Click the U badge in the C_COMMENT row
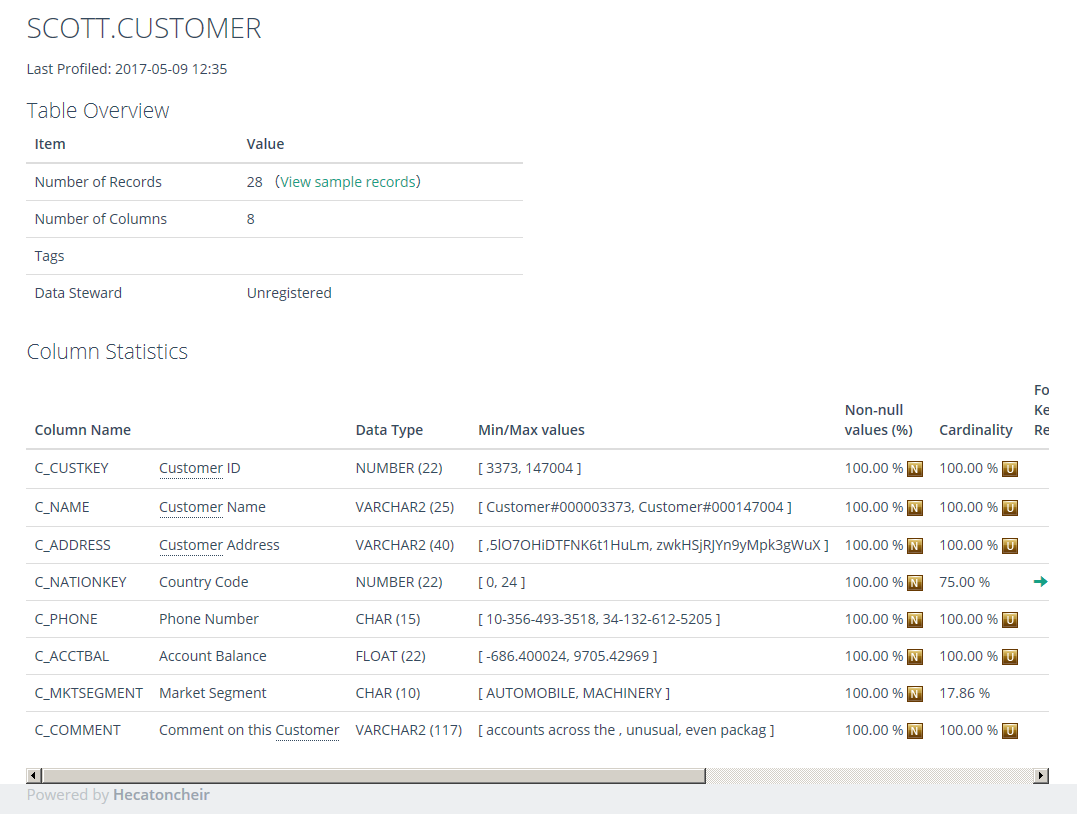Screen dimensions: 1077x827 click(x=1009, y=731)
